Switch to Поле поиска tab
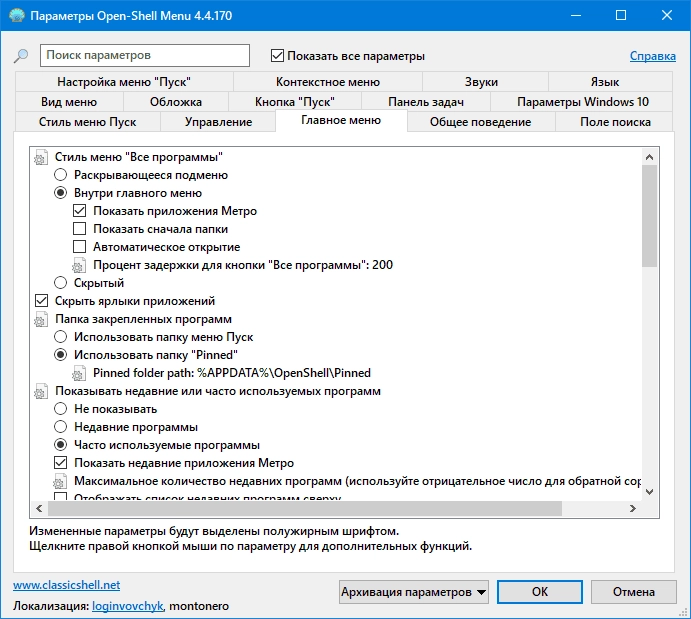691x619 pixels. point(615,122)
